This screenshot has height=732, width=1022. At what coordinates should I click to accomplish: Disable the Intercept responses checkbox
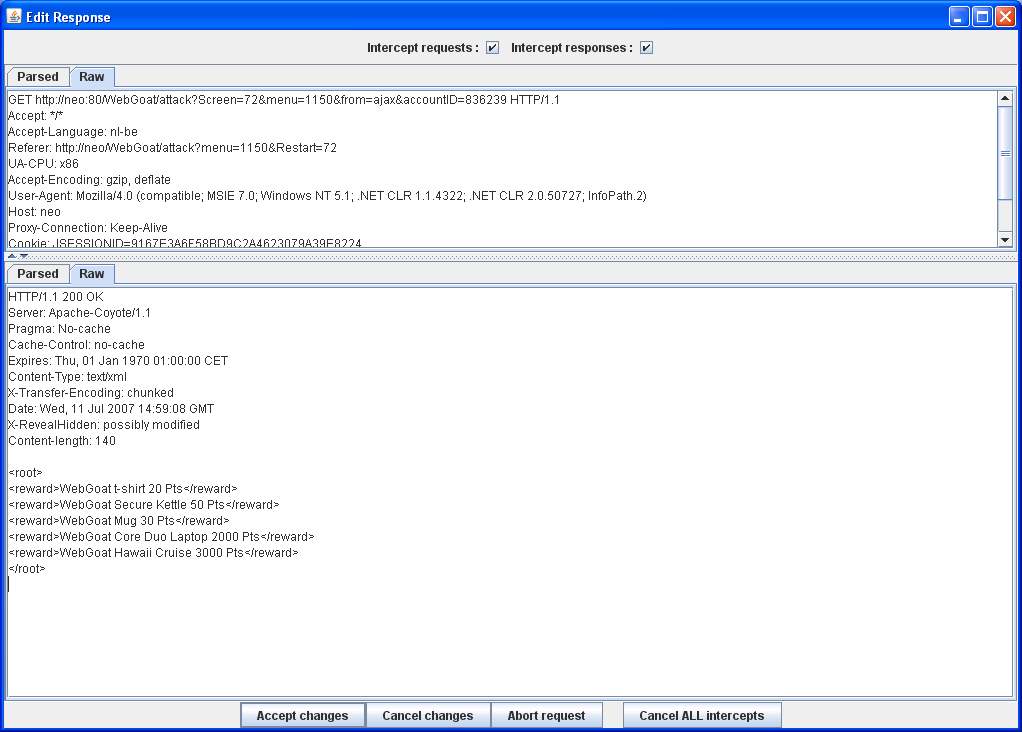point(647,48)
